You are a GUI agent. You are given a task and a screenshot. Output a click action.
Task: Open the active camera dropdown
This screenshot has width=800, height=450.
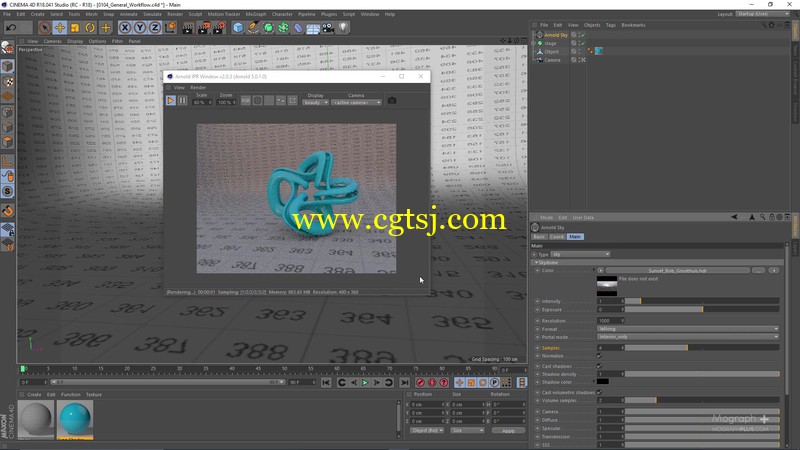pyautogui.click(x=356, y=103)
